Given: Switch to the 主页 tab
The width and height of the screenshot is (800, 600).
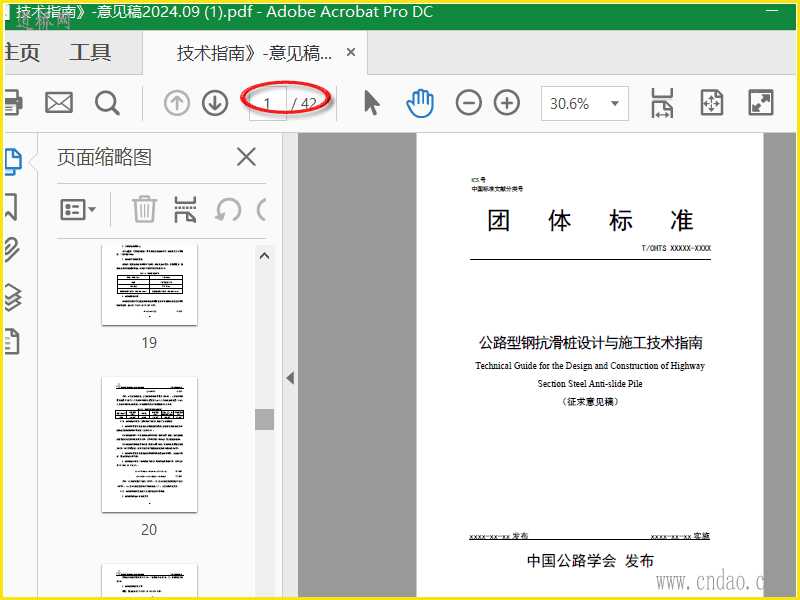Looking at the screenshot, I should (22, 53).
